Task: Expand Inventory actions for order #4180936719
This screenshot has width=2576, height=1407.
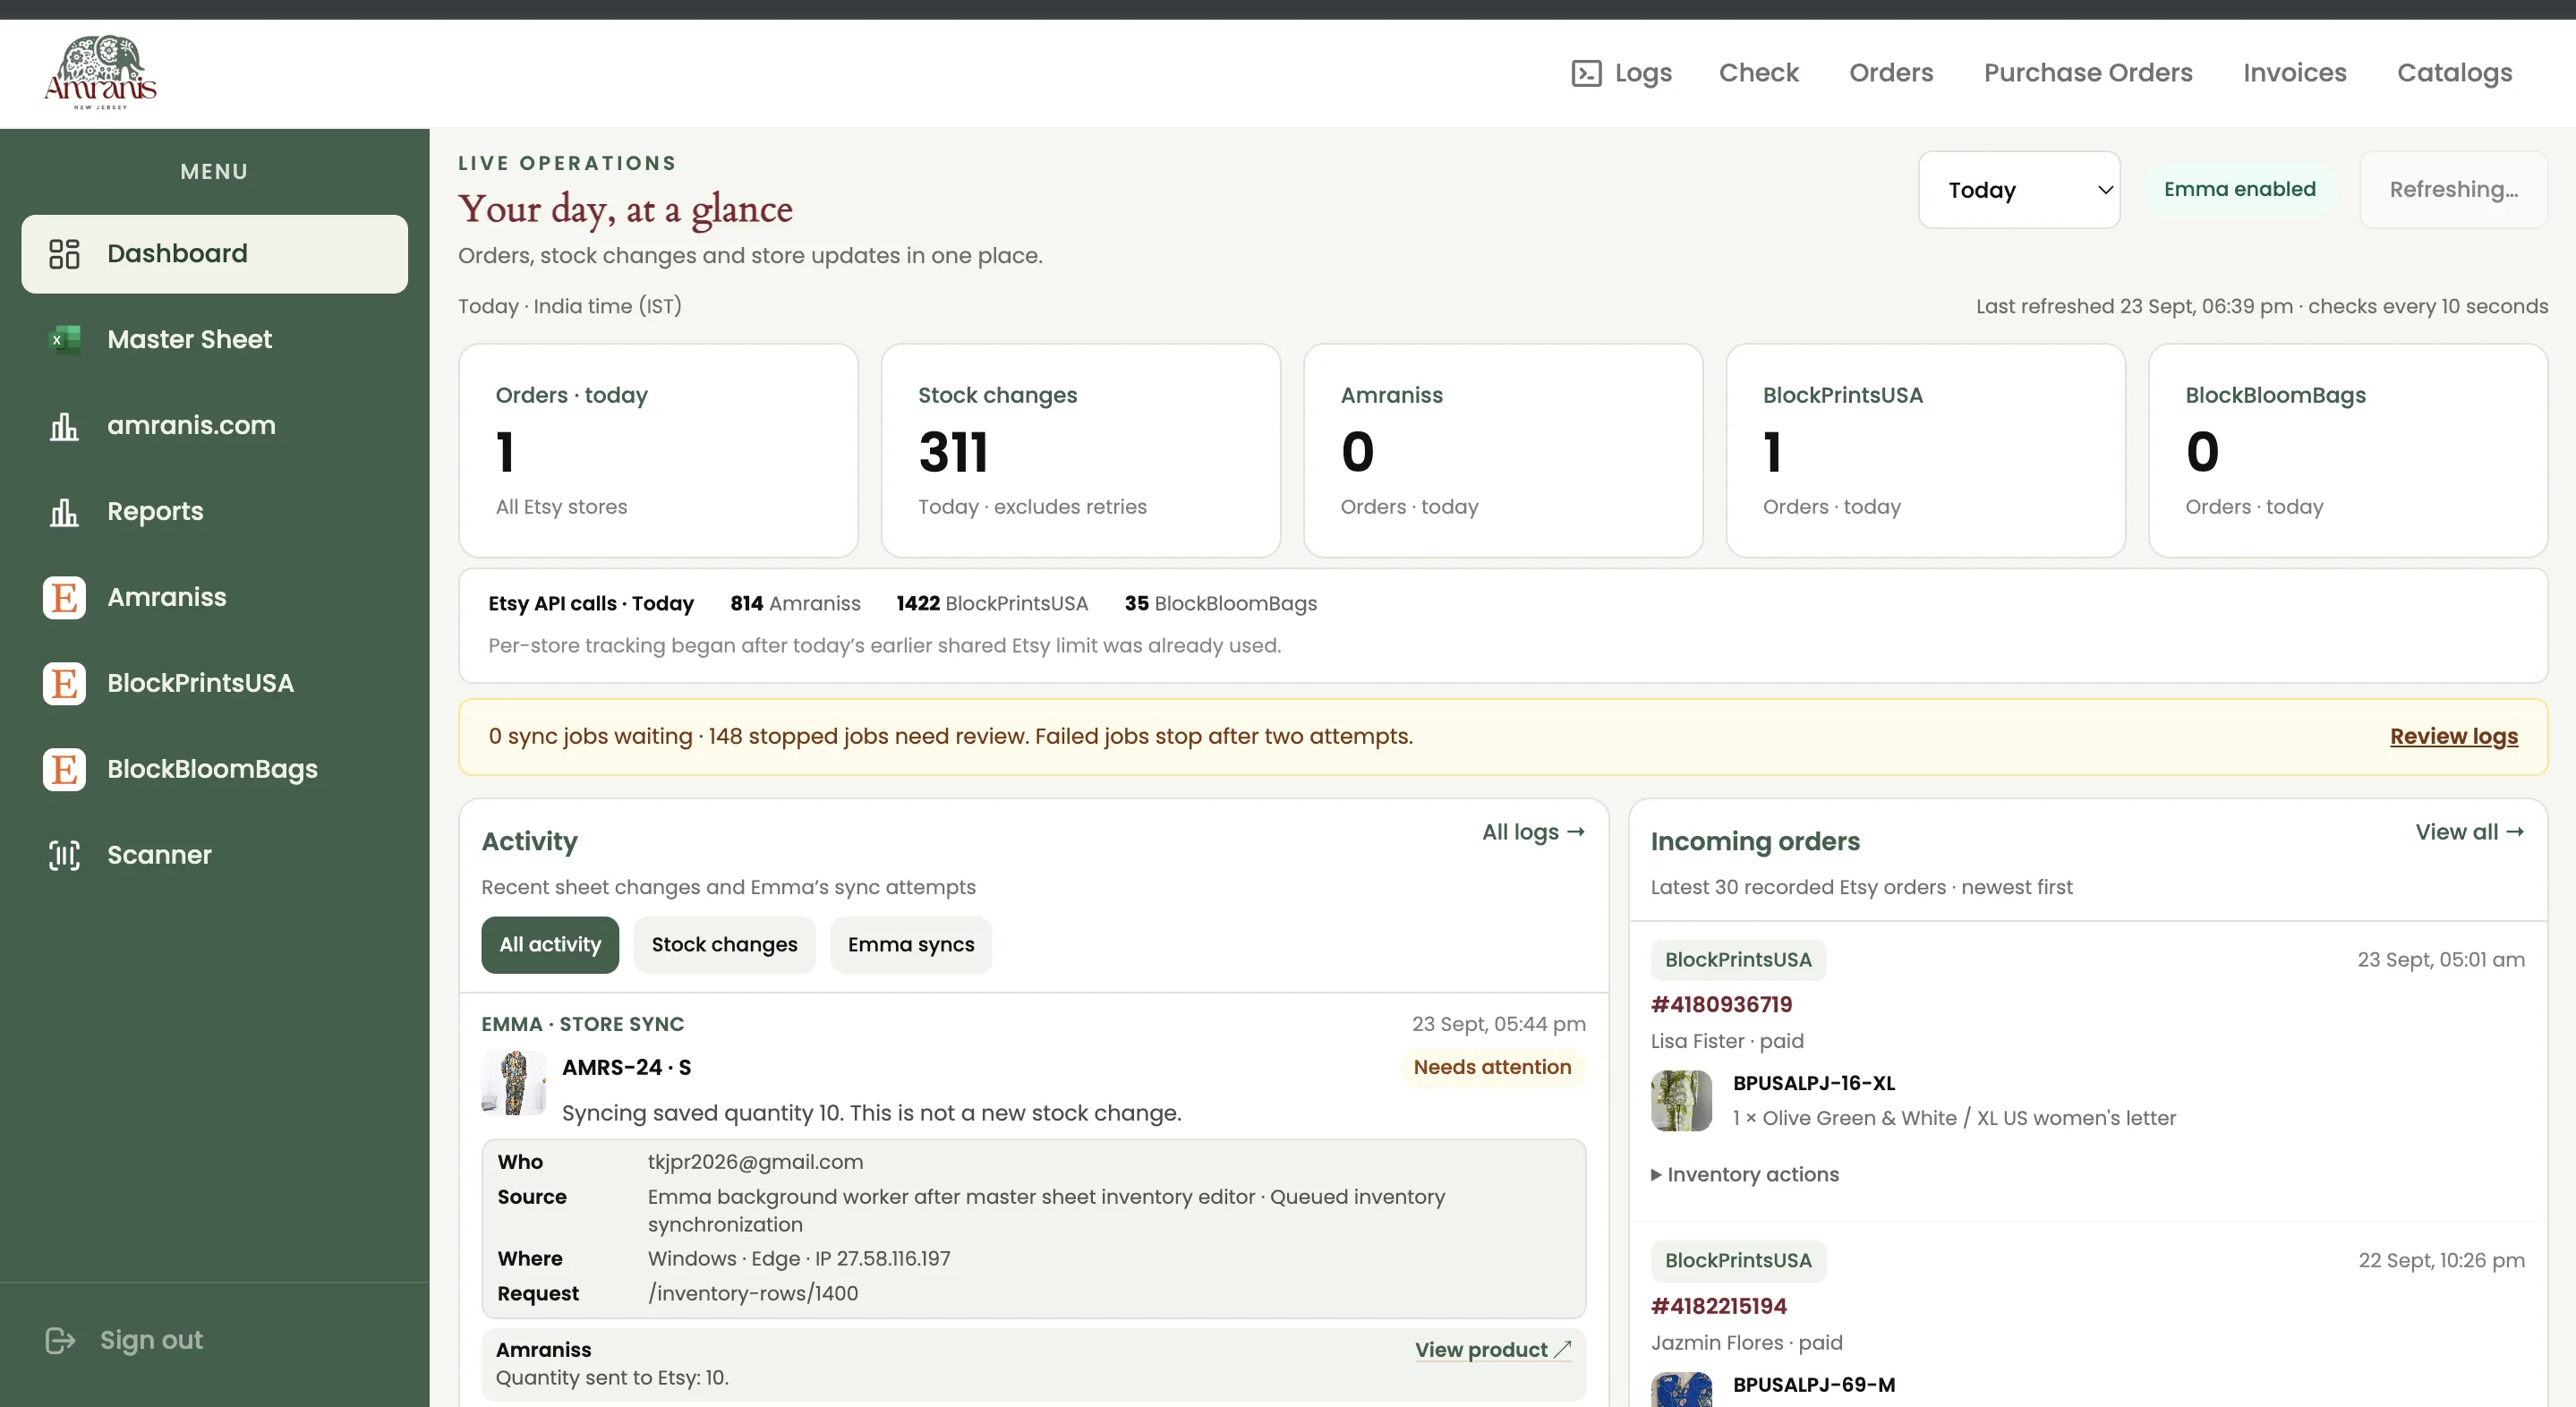Action: (x=1745, y=1174)
